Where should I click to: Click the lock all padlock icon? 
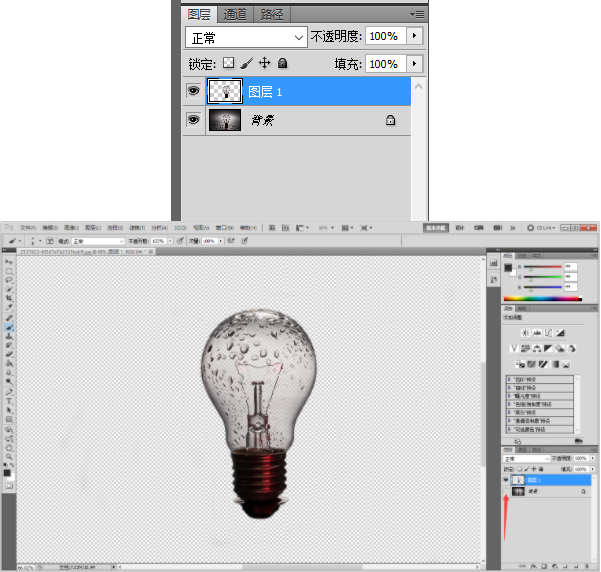(x=283, y=63)
